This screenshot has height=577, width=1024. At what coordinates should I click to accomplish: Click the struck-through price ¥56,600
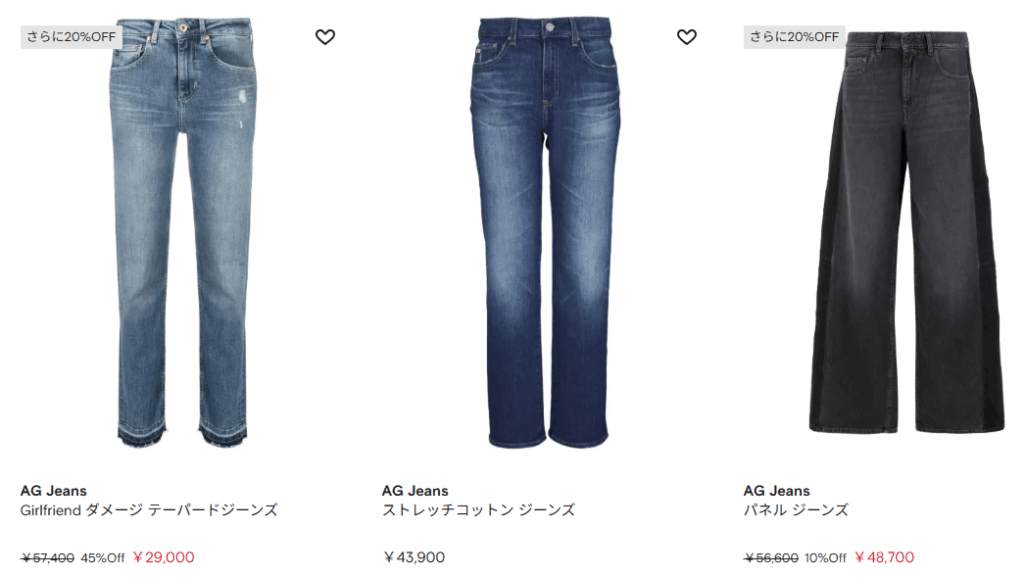coord(771,558)
